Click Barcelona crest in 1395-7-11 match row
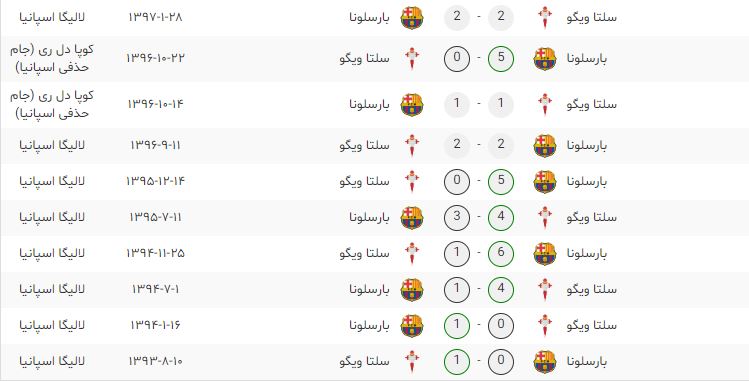This screenshot has width=749, height=381. click(412, 218)
